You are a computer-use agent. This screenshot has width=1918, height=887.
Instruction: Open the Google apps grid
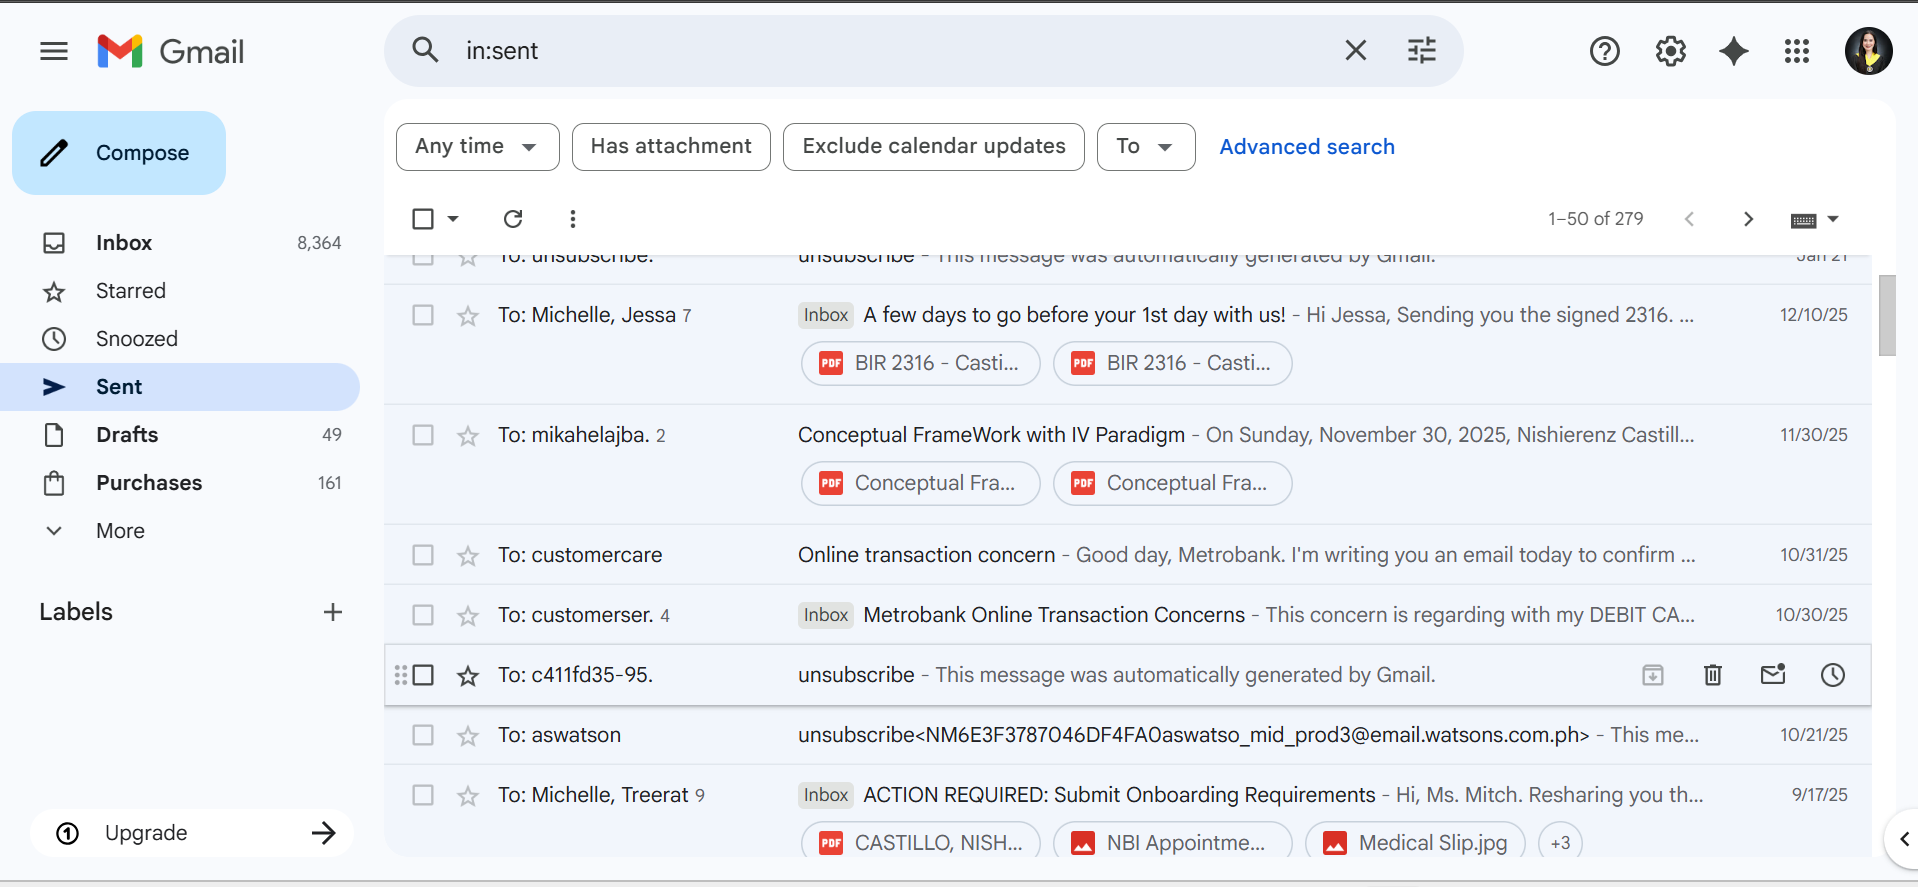point(1796,51)
